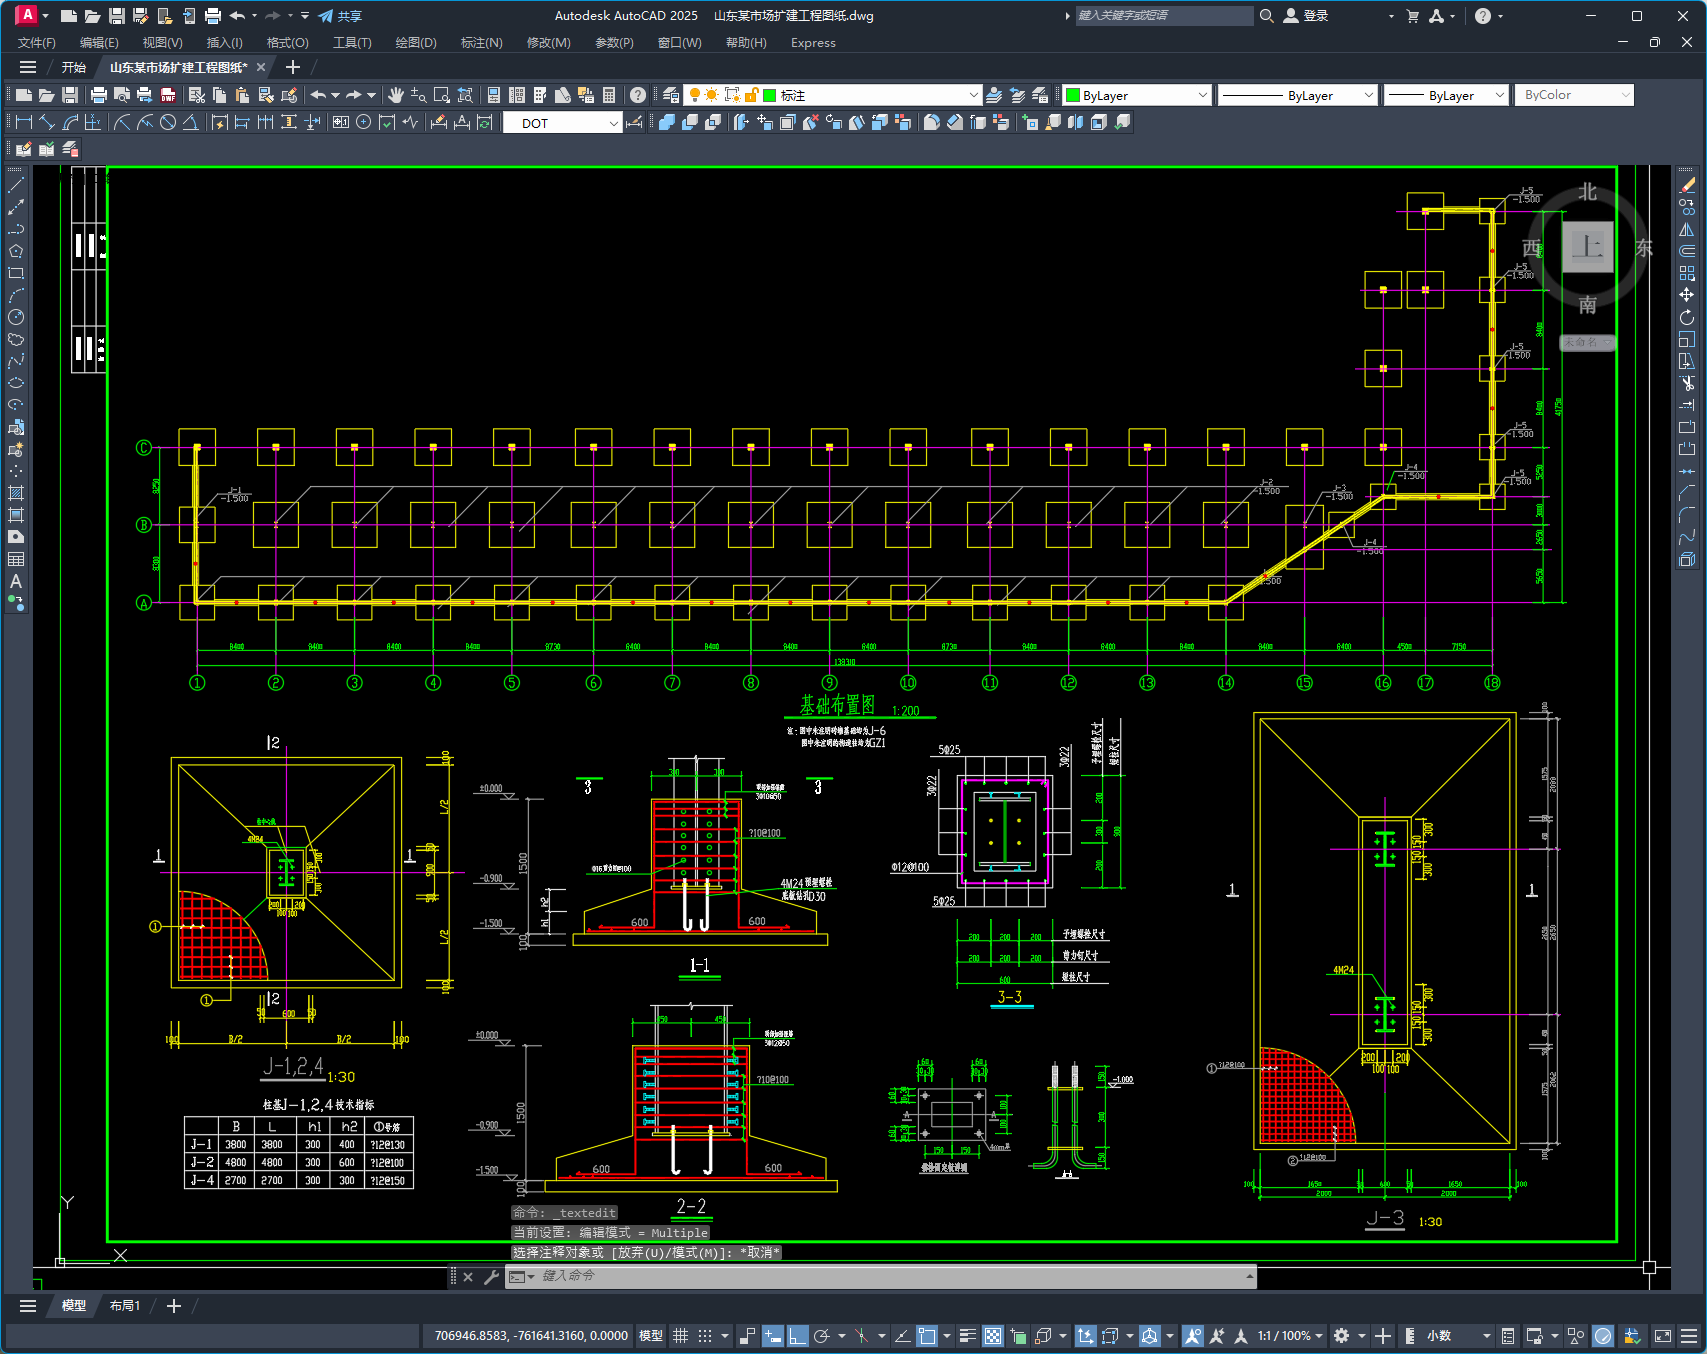Click the Customize command line wrench icon
Screen dimensions: 1707x1354
[491, 1276]
